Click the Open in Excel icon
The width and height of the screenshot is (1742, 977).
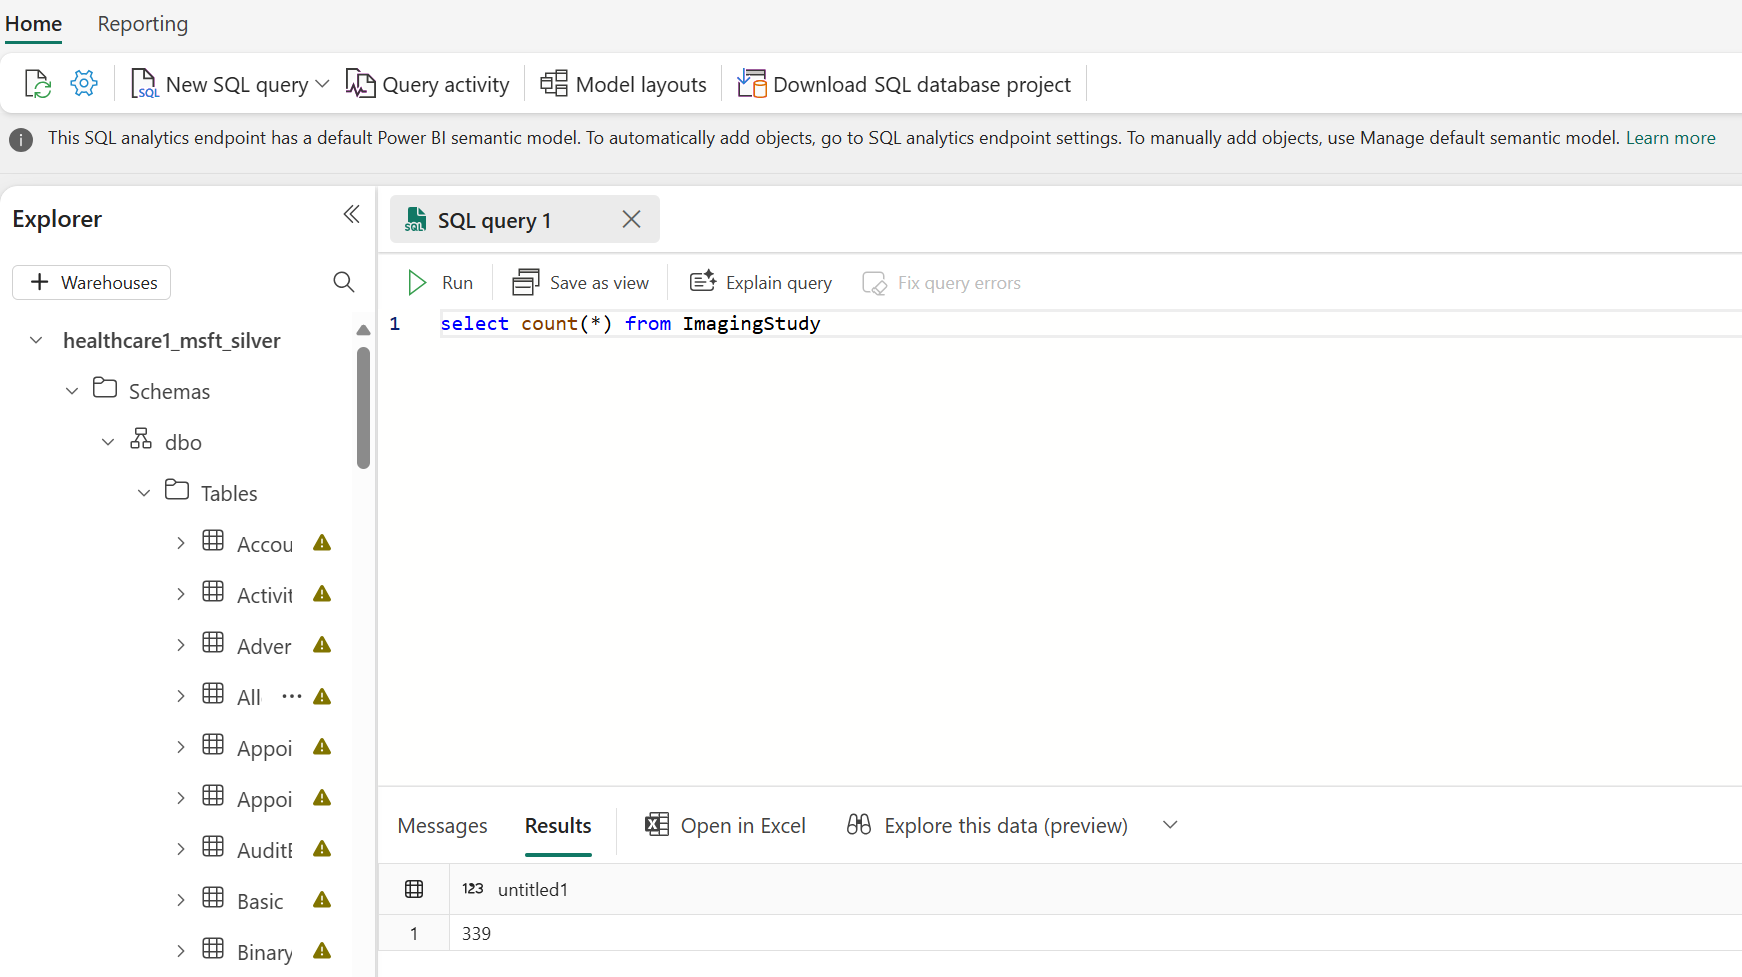[657, 824]
